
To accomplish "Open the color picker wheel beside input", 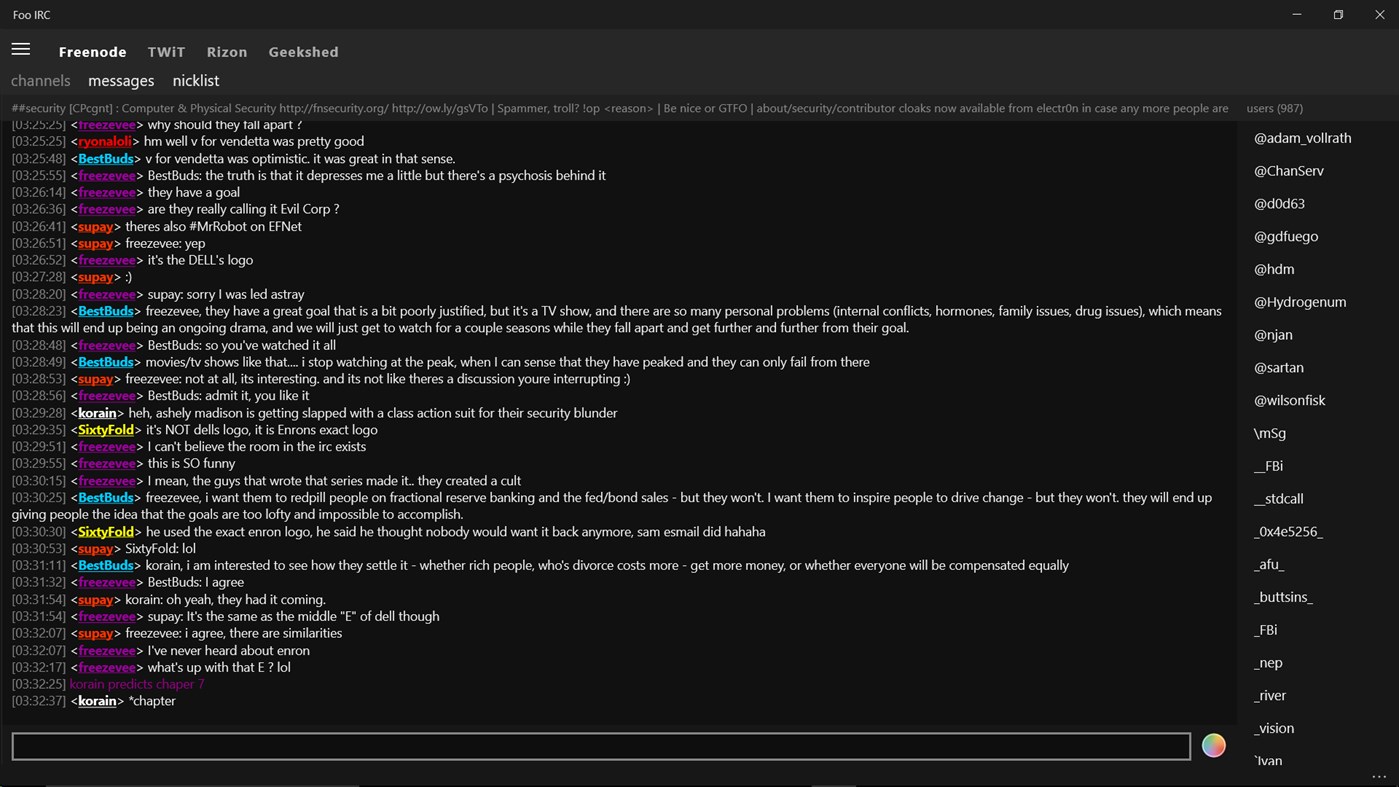I will pyautogui.click(x=1213, y=745).
